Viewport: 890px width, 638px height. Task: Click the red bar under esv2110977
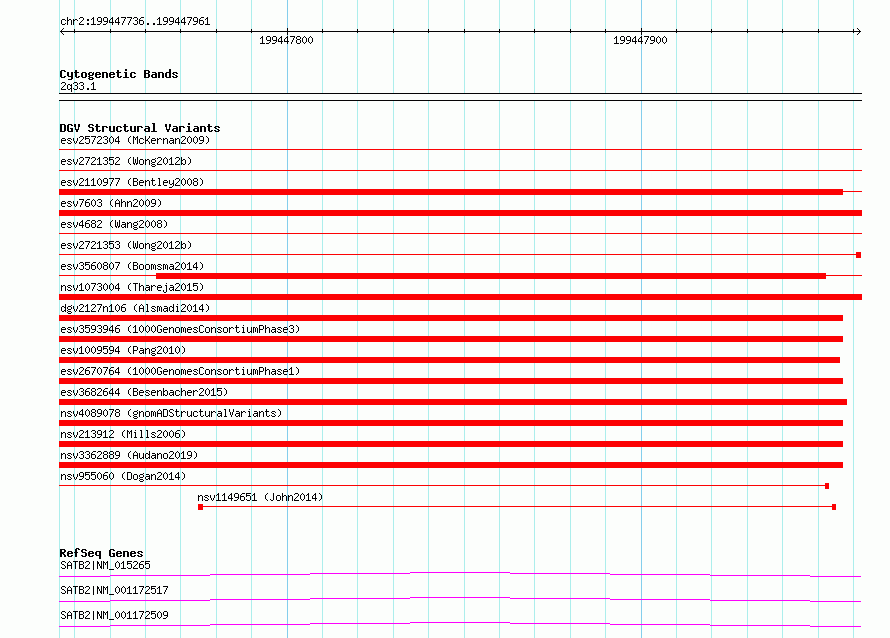coord(451,192)
